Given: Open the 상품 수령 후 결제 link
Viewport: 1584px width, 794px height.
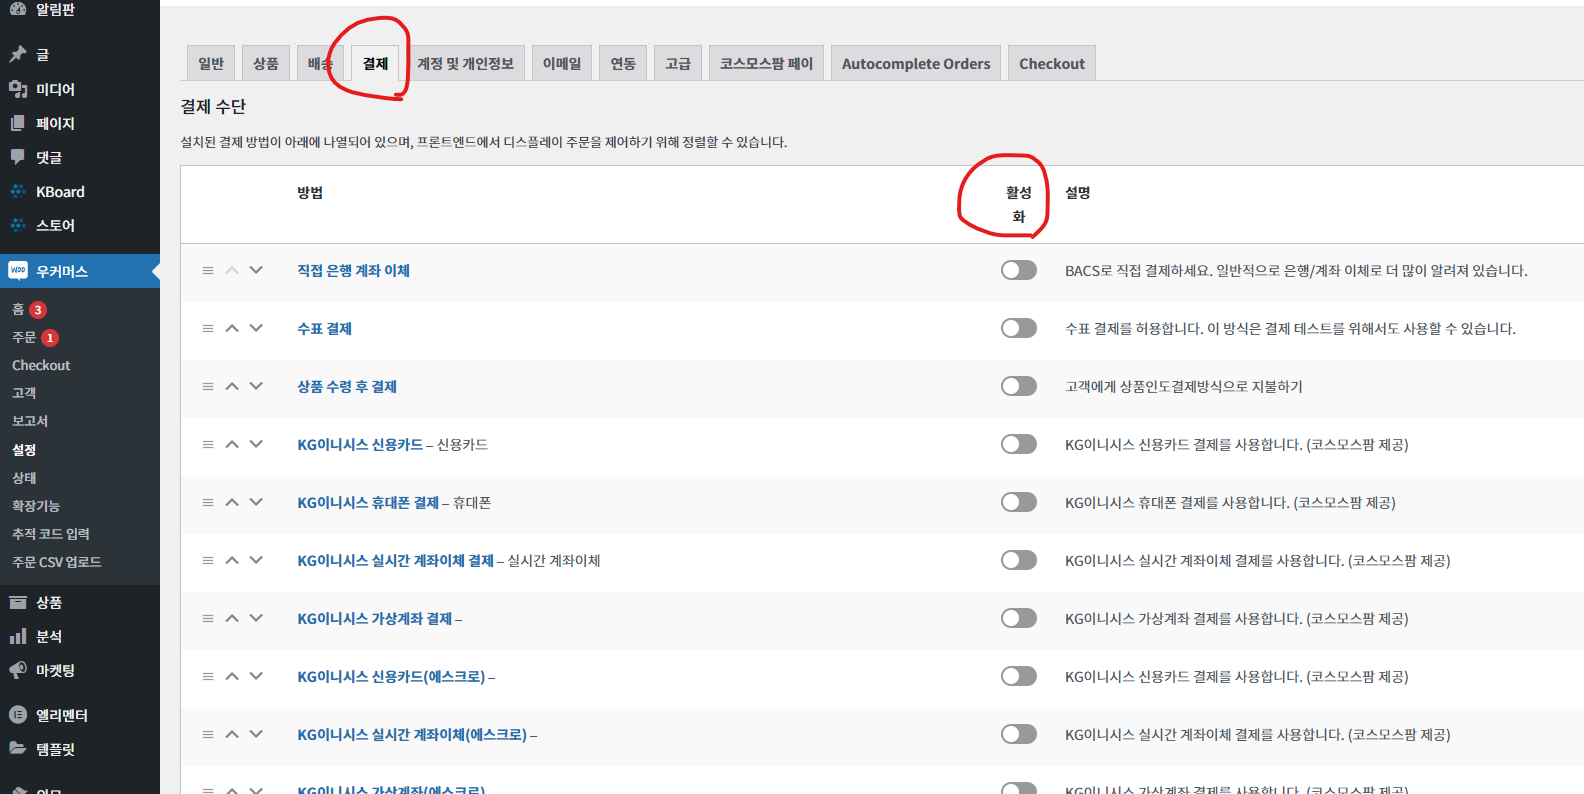Looking at the screenshot, I should 347,387.
